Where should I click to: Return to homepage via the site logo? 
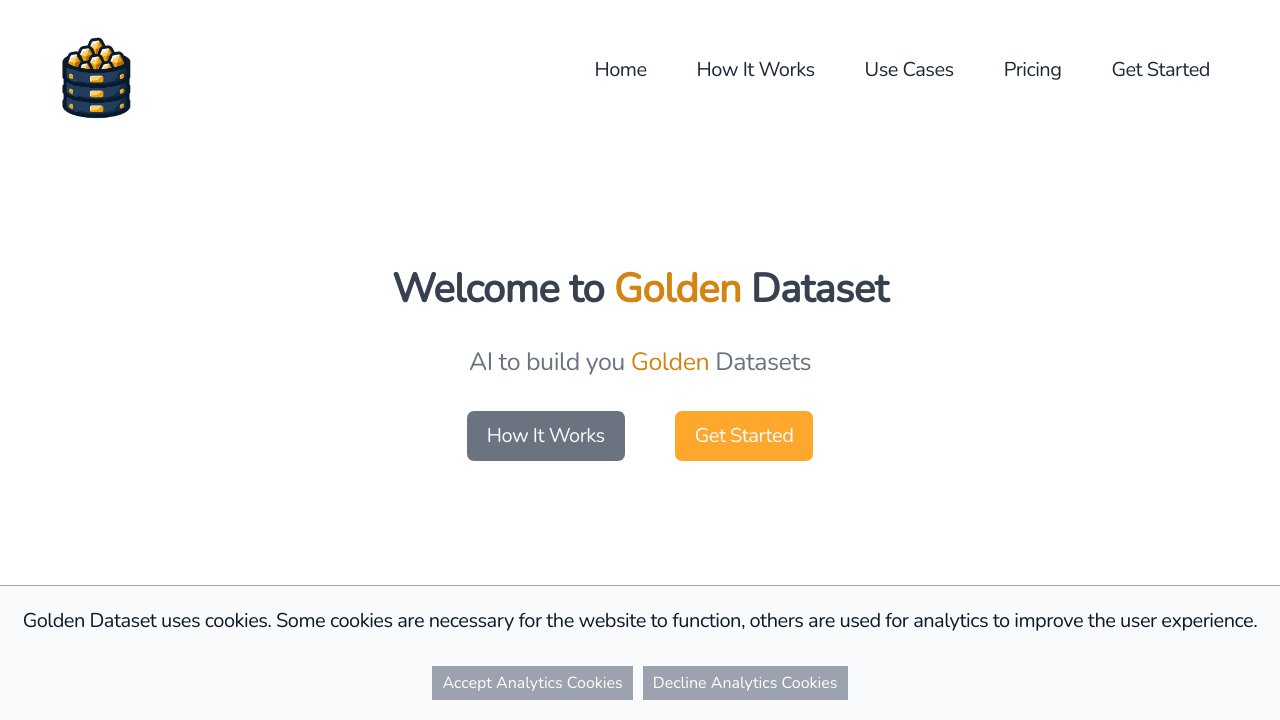(95, 77)
